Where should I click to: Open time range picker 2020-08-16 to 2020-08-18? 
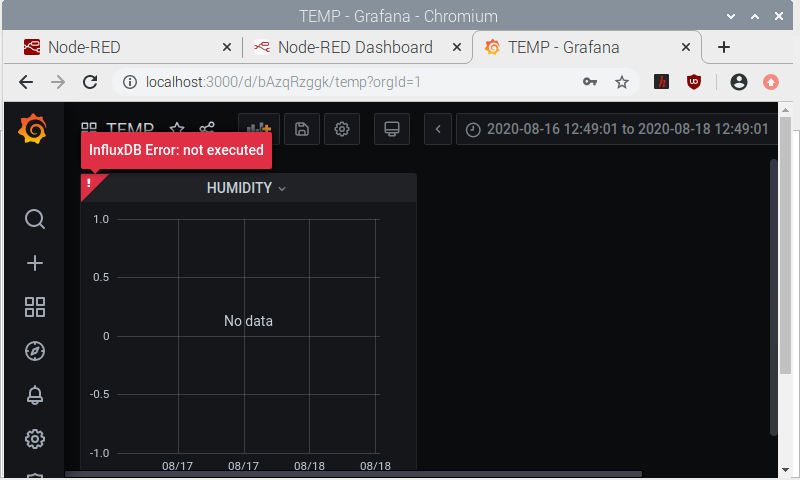(617, 129)
